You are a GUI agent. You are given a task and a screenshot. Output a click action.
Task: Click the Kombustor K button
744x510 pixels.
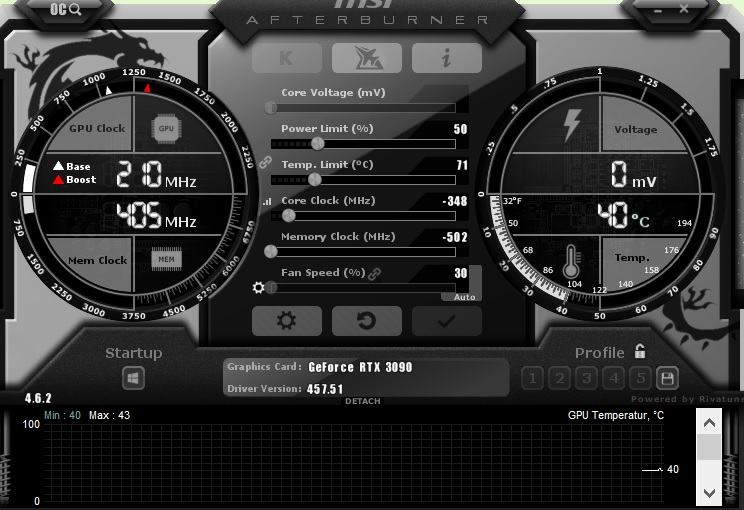287,58
